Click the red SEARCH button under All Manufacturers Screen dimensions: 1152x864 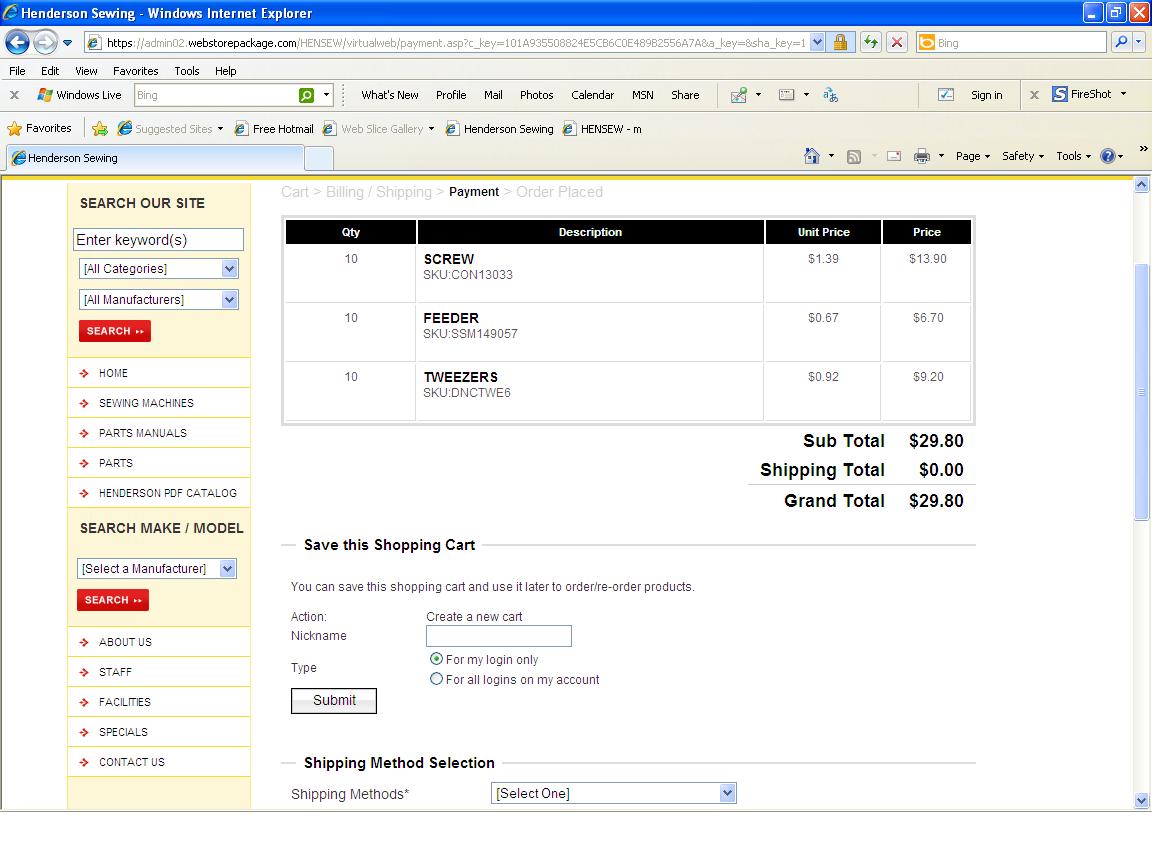tap(115, 331)
